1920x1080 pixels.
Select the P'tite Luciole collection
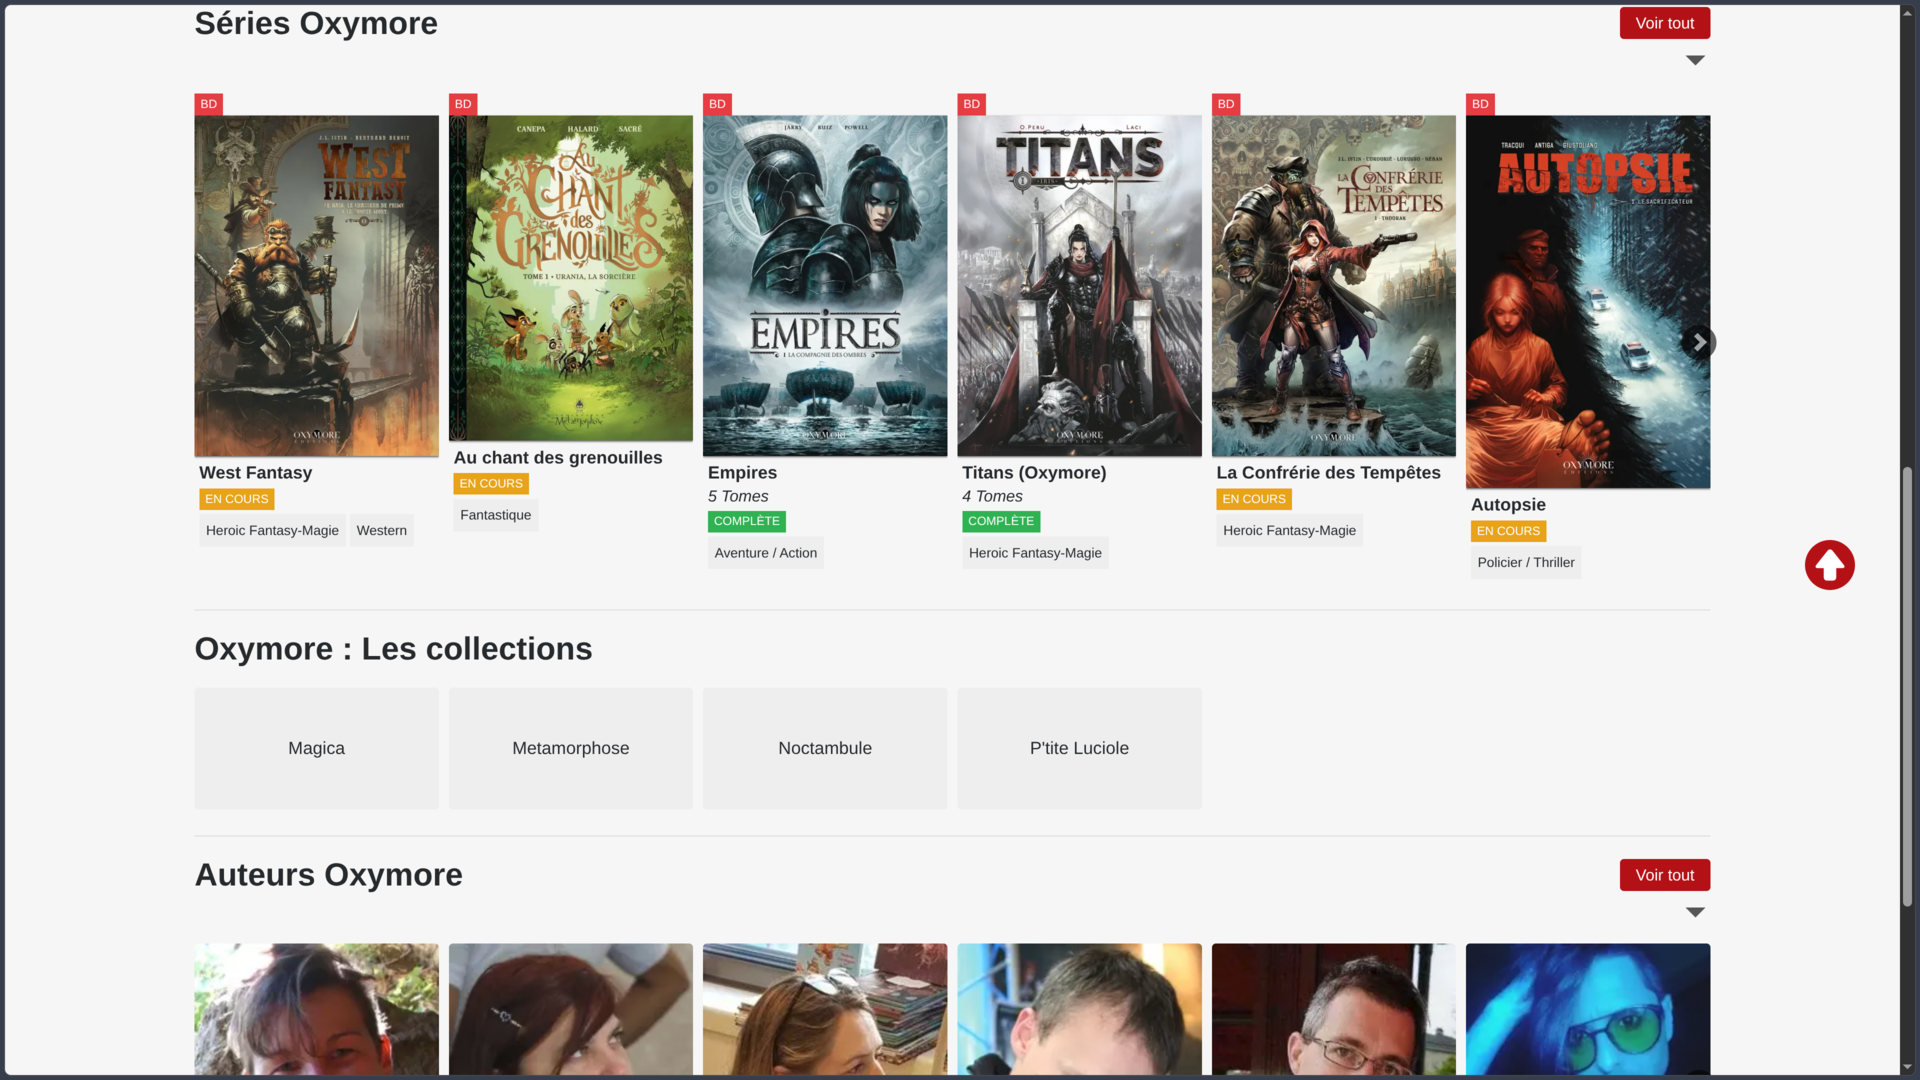pos(1079,748)
